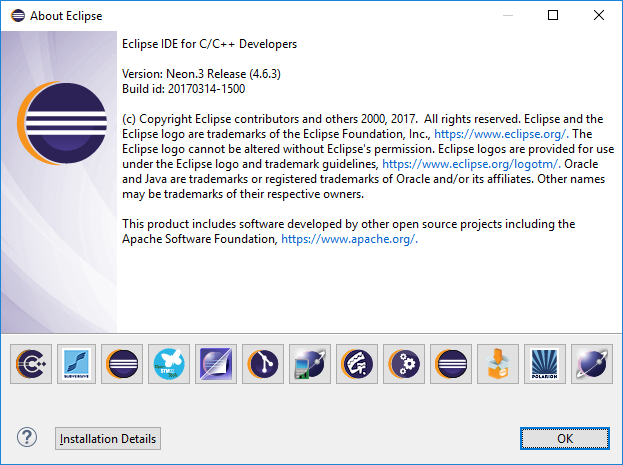Maximize the About Eclipse window
The width and height of the screenshot is (623, 465).
pos(553,15)
